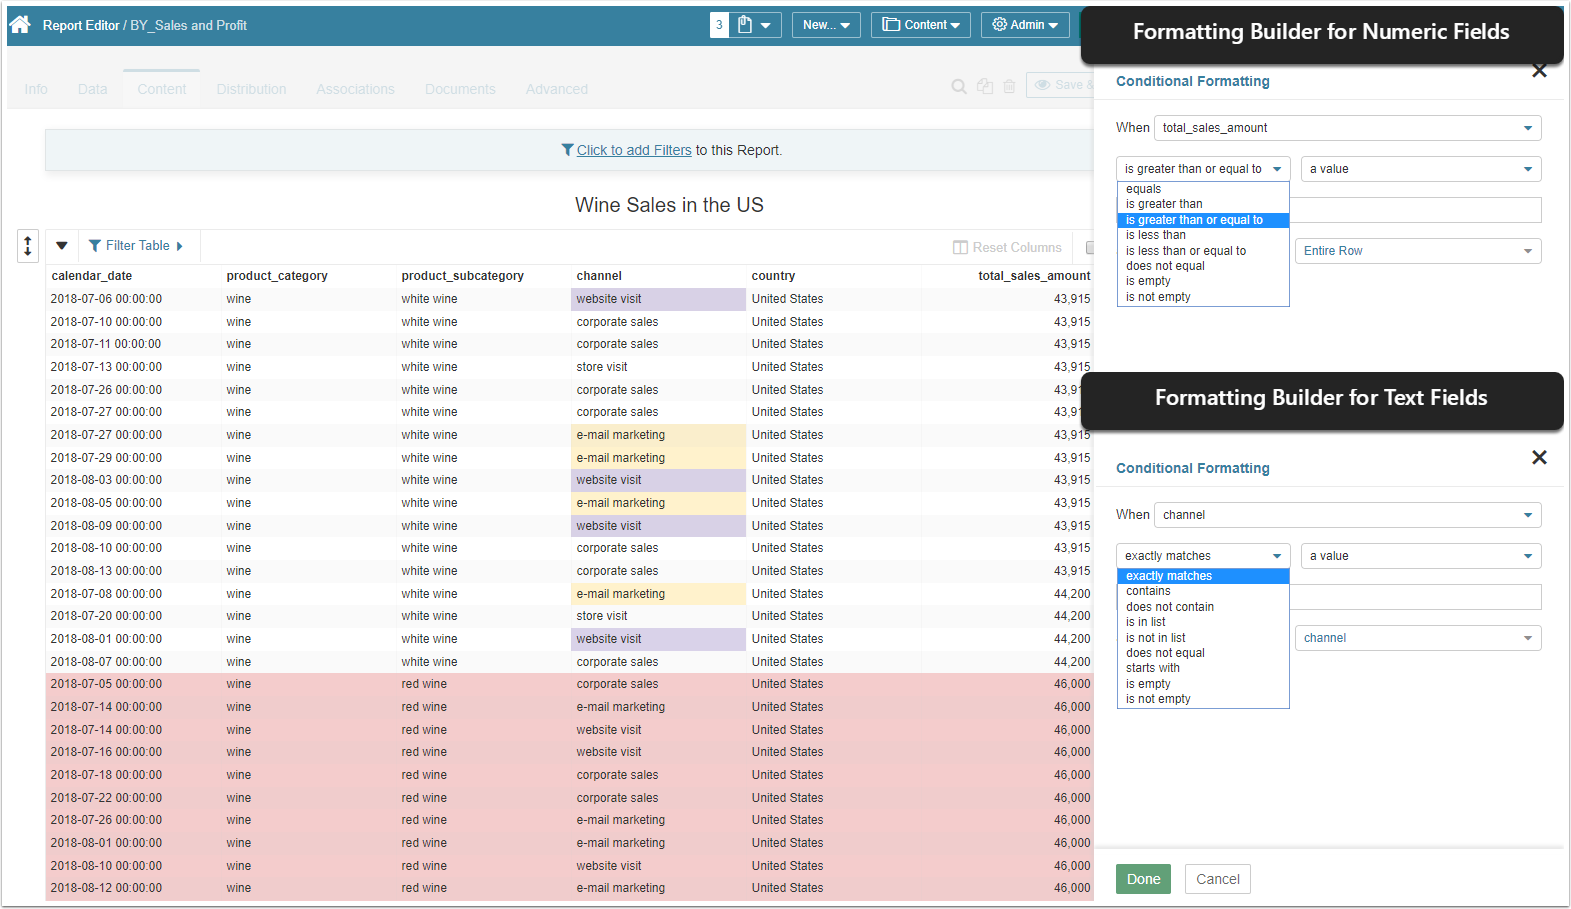Open the Admin menu
Image resolution: width=1571 pixels, height=909 pixels.
1025,25
